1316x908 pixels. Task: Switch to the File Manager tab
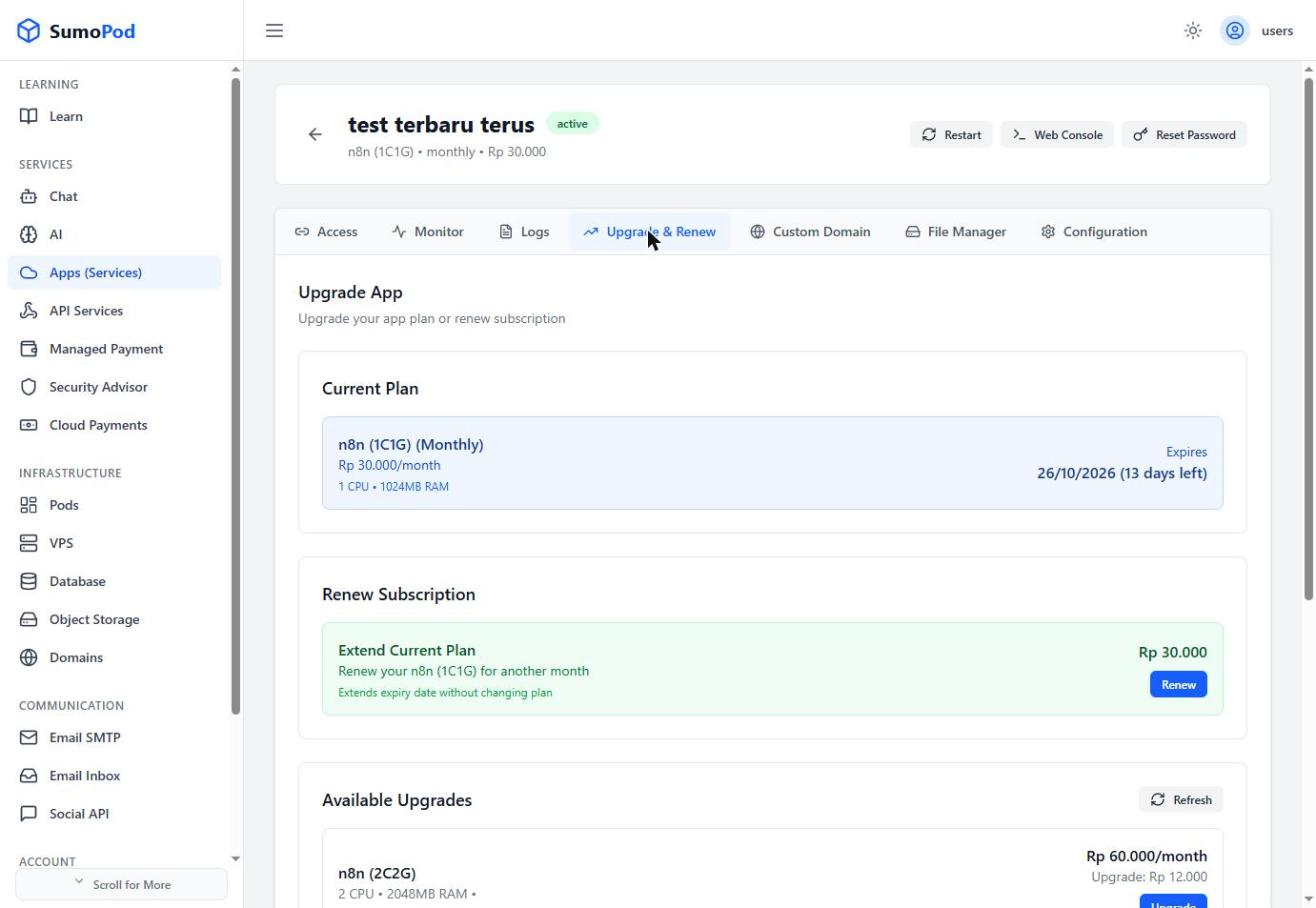coord(955,231)
